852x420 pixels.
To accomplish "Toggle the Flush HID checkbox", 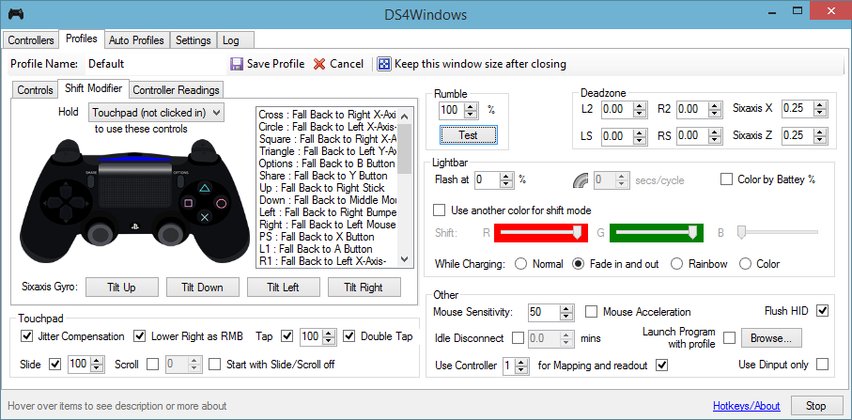I will [823, 311].
